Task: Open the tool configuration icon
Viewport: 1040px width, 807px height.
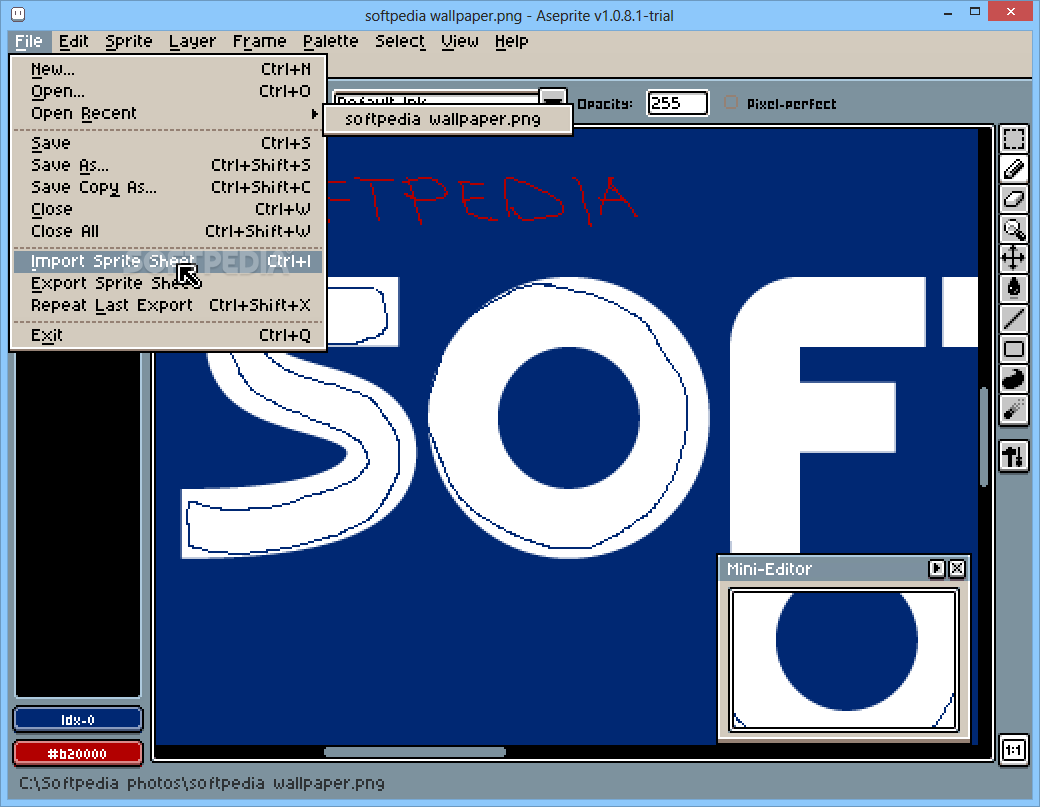Action: click(1013, 456)
